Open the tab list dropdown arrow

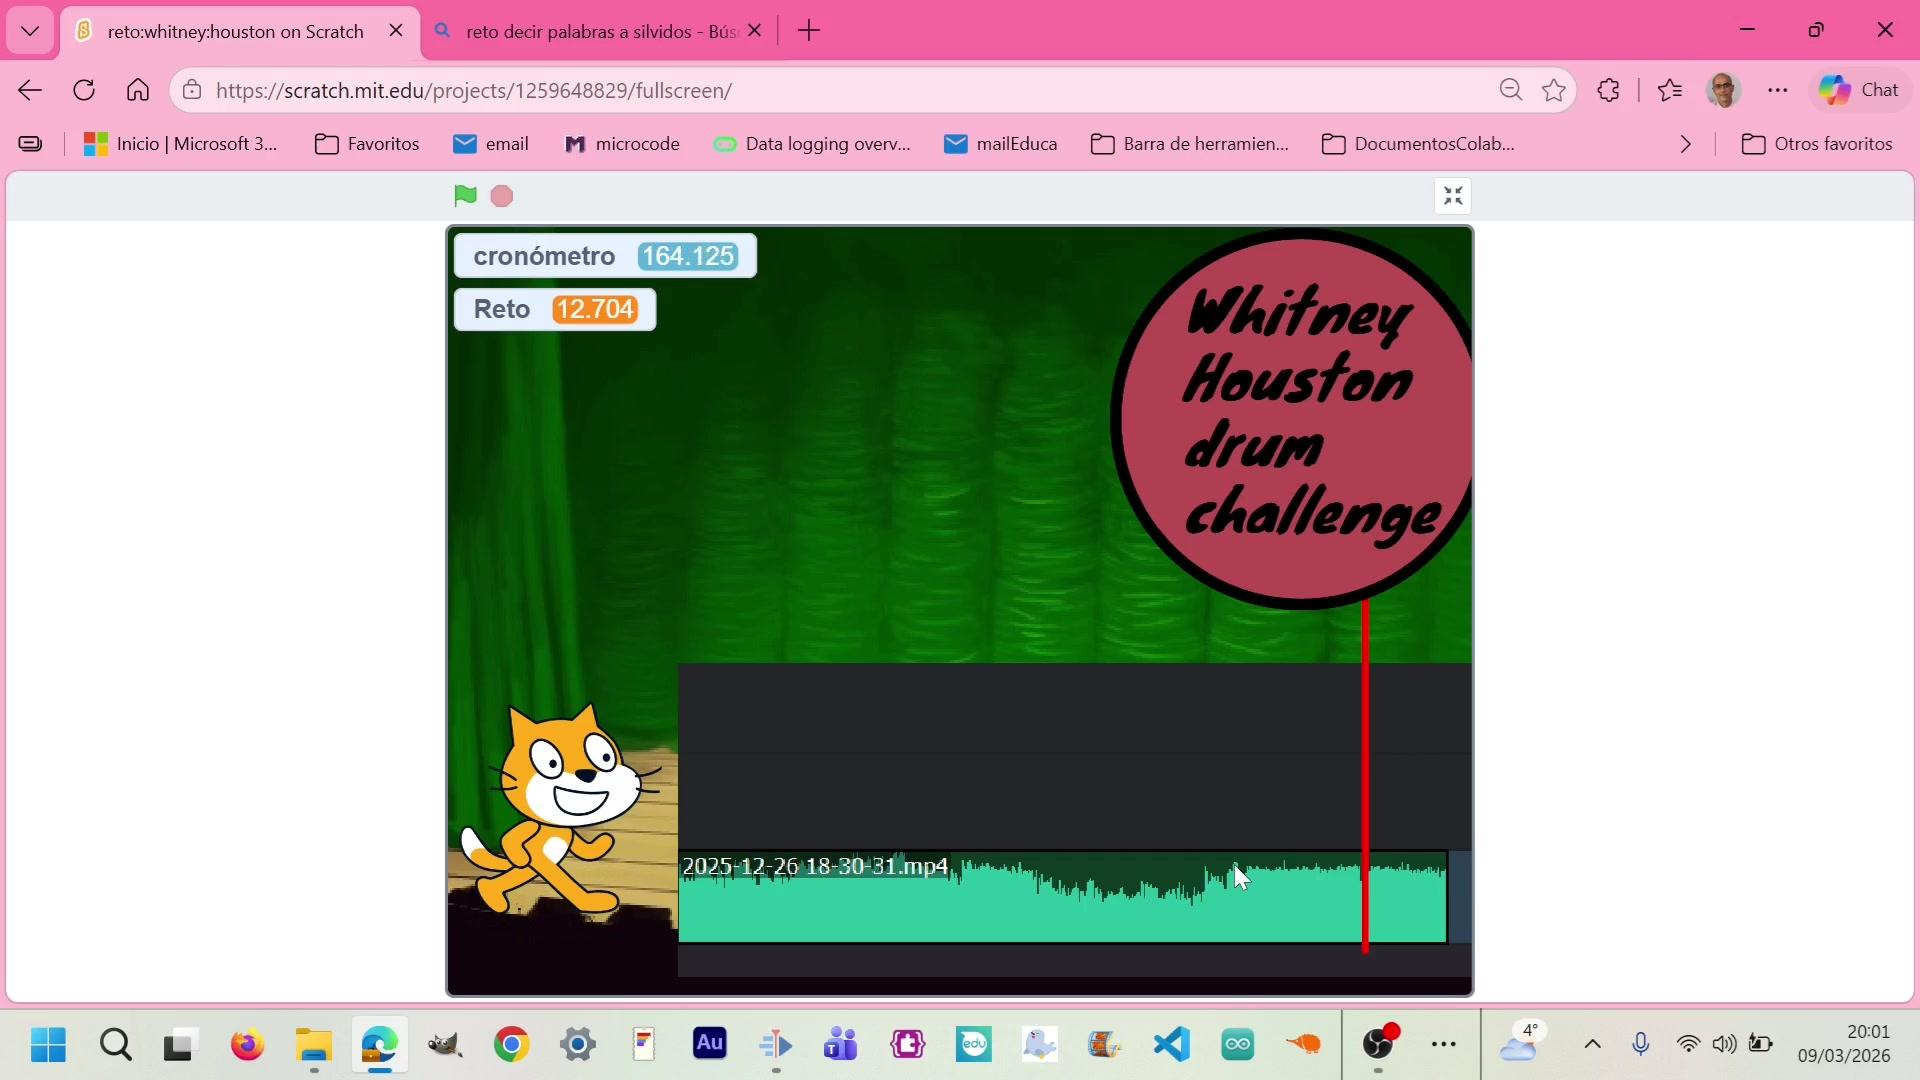tap(30, 31)
